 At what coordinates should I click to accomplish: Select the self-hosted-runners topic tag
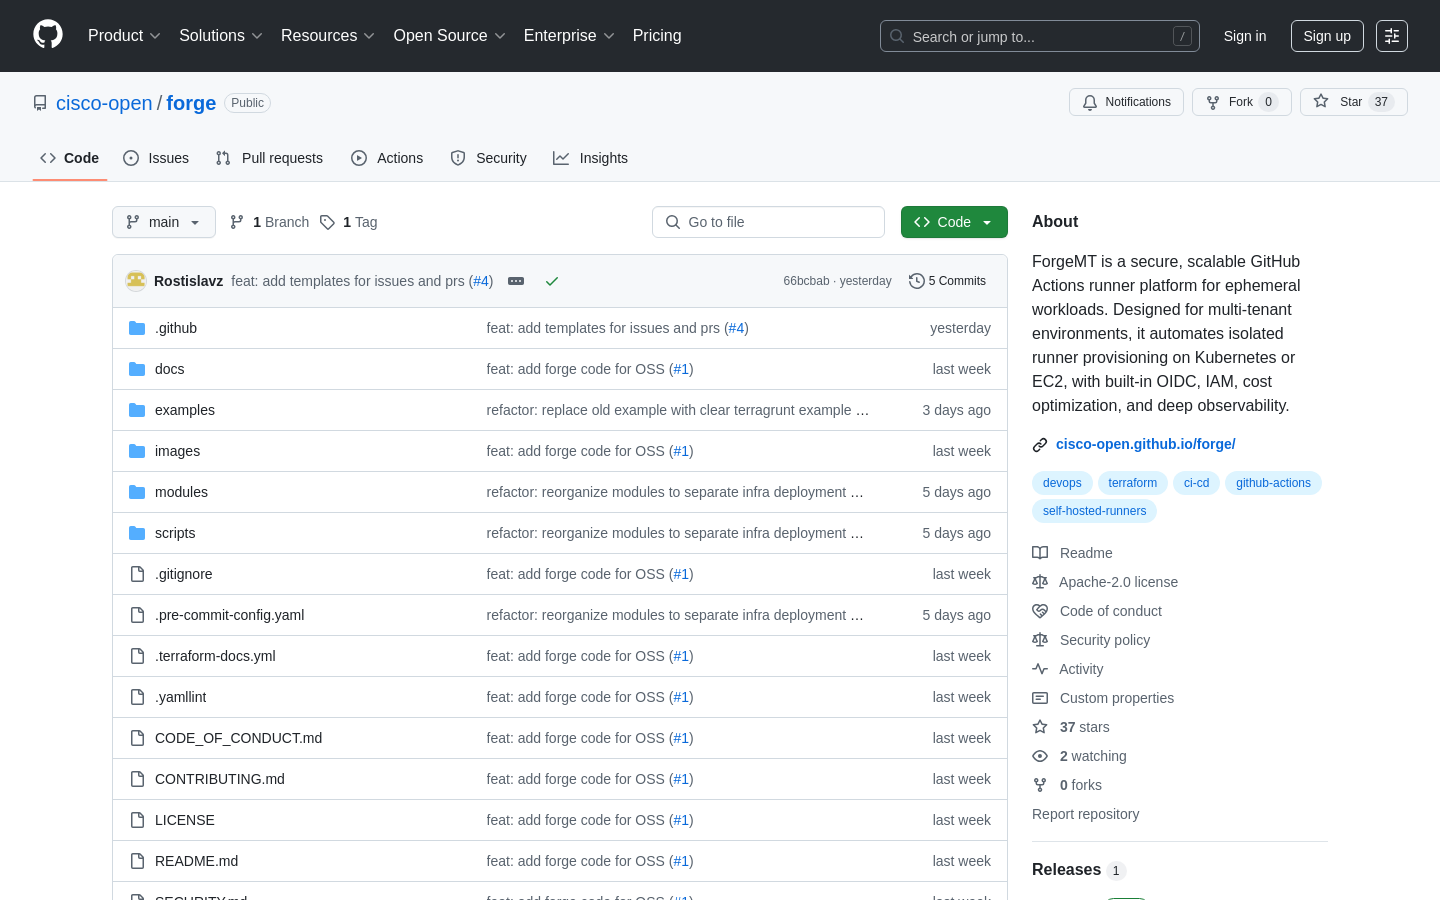(x=1094, y=511)
